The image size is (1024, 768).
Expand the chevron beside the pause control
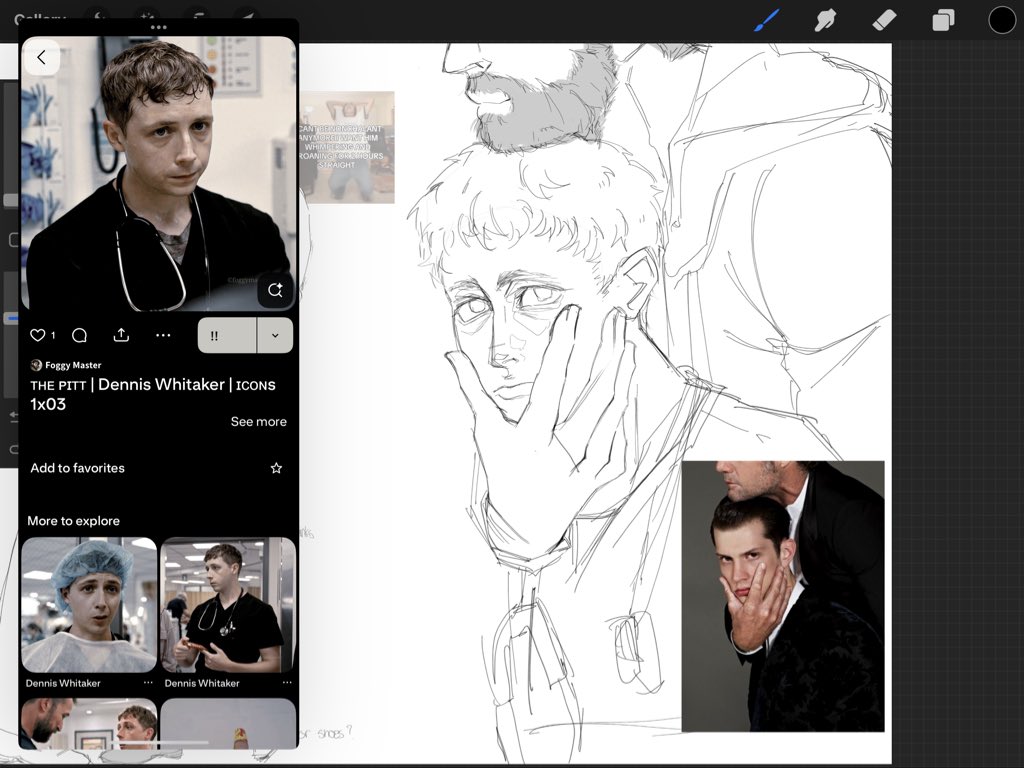coord(274,335)
